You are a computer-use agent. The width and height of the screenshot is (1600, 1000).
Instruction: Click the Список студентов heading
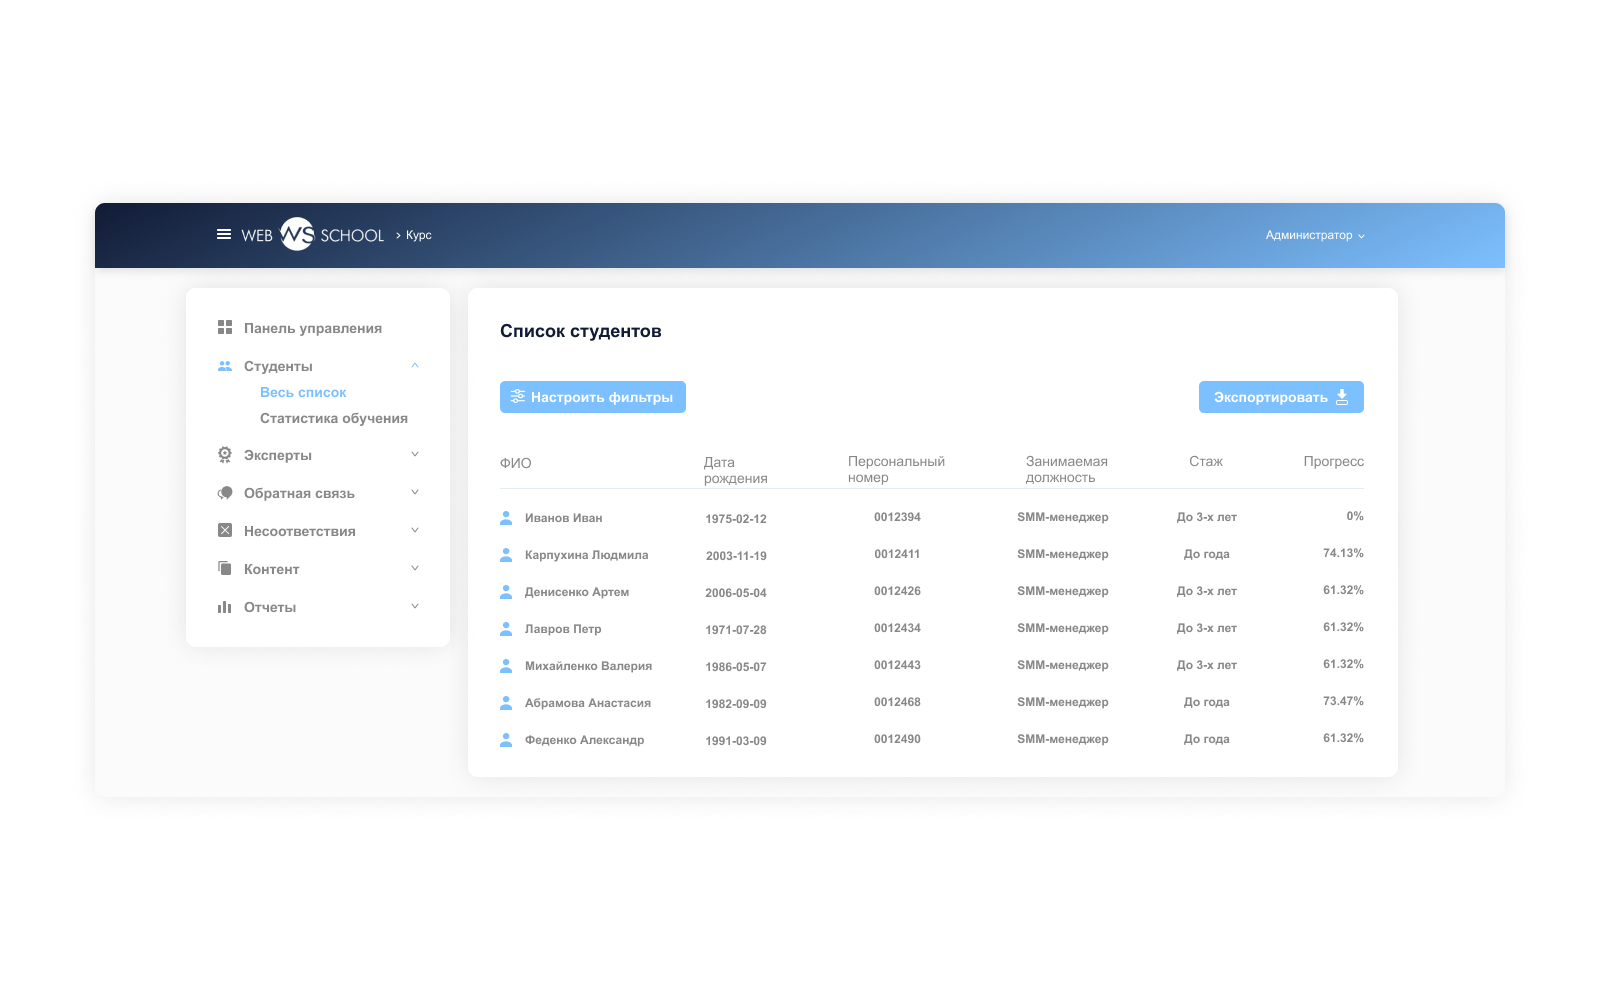[x=581, y=331]
